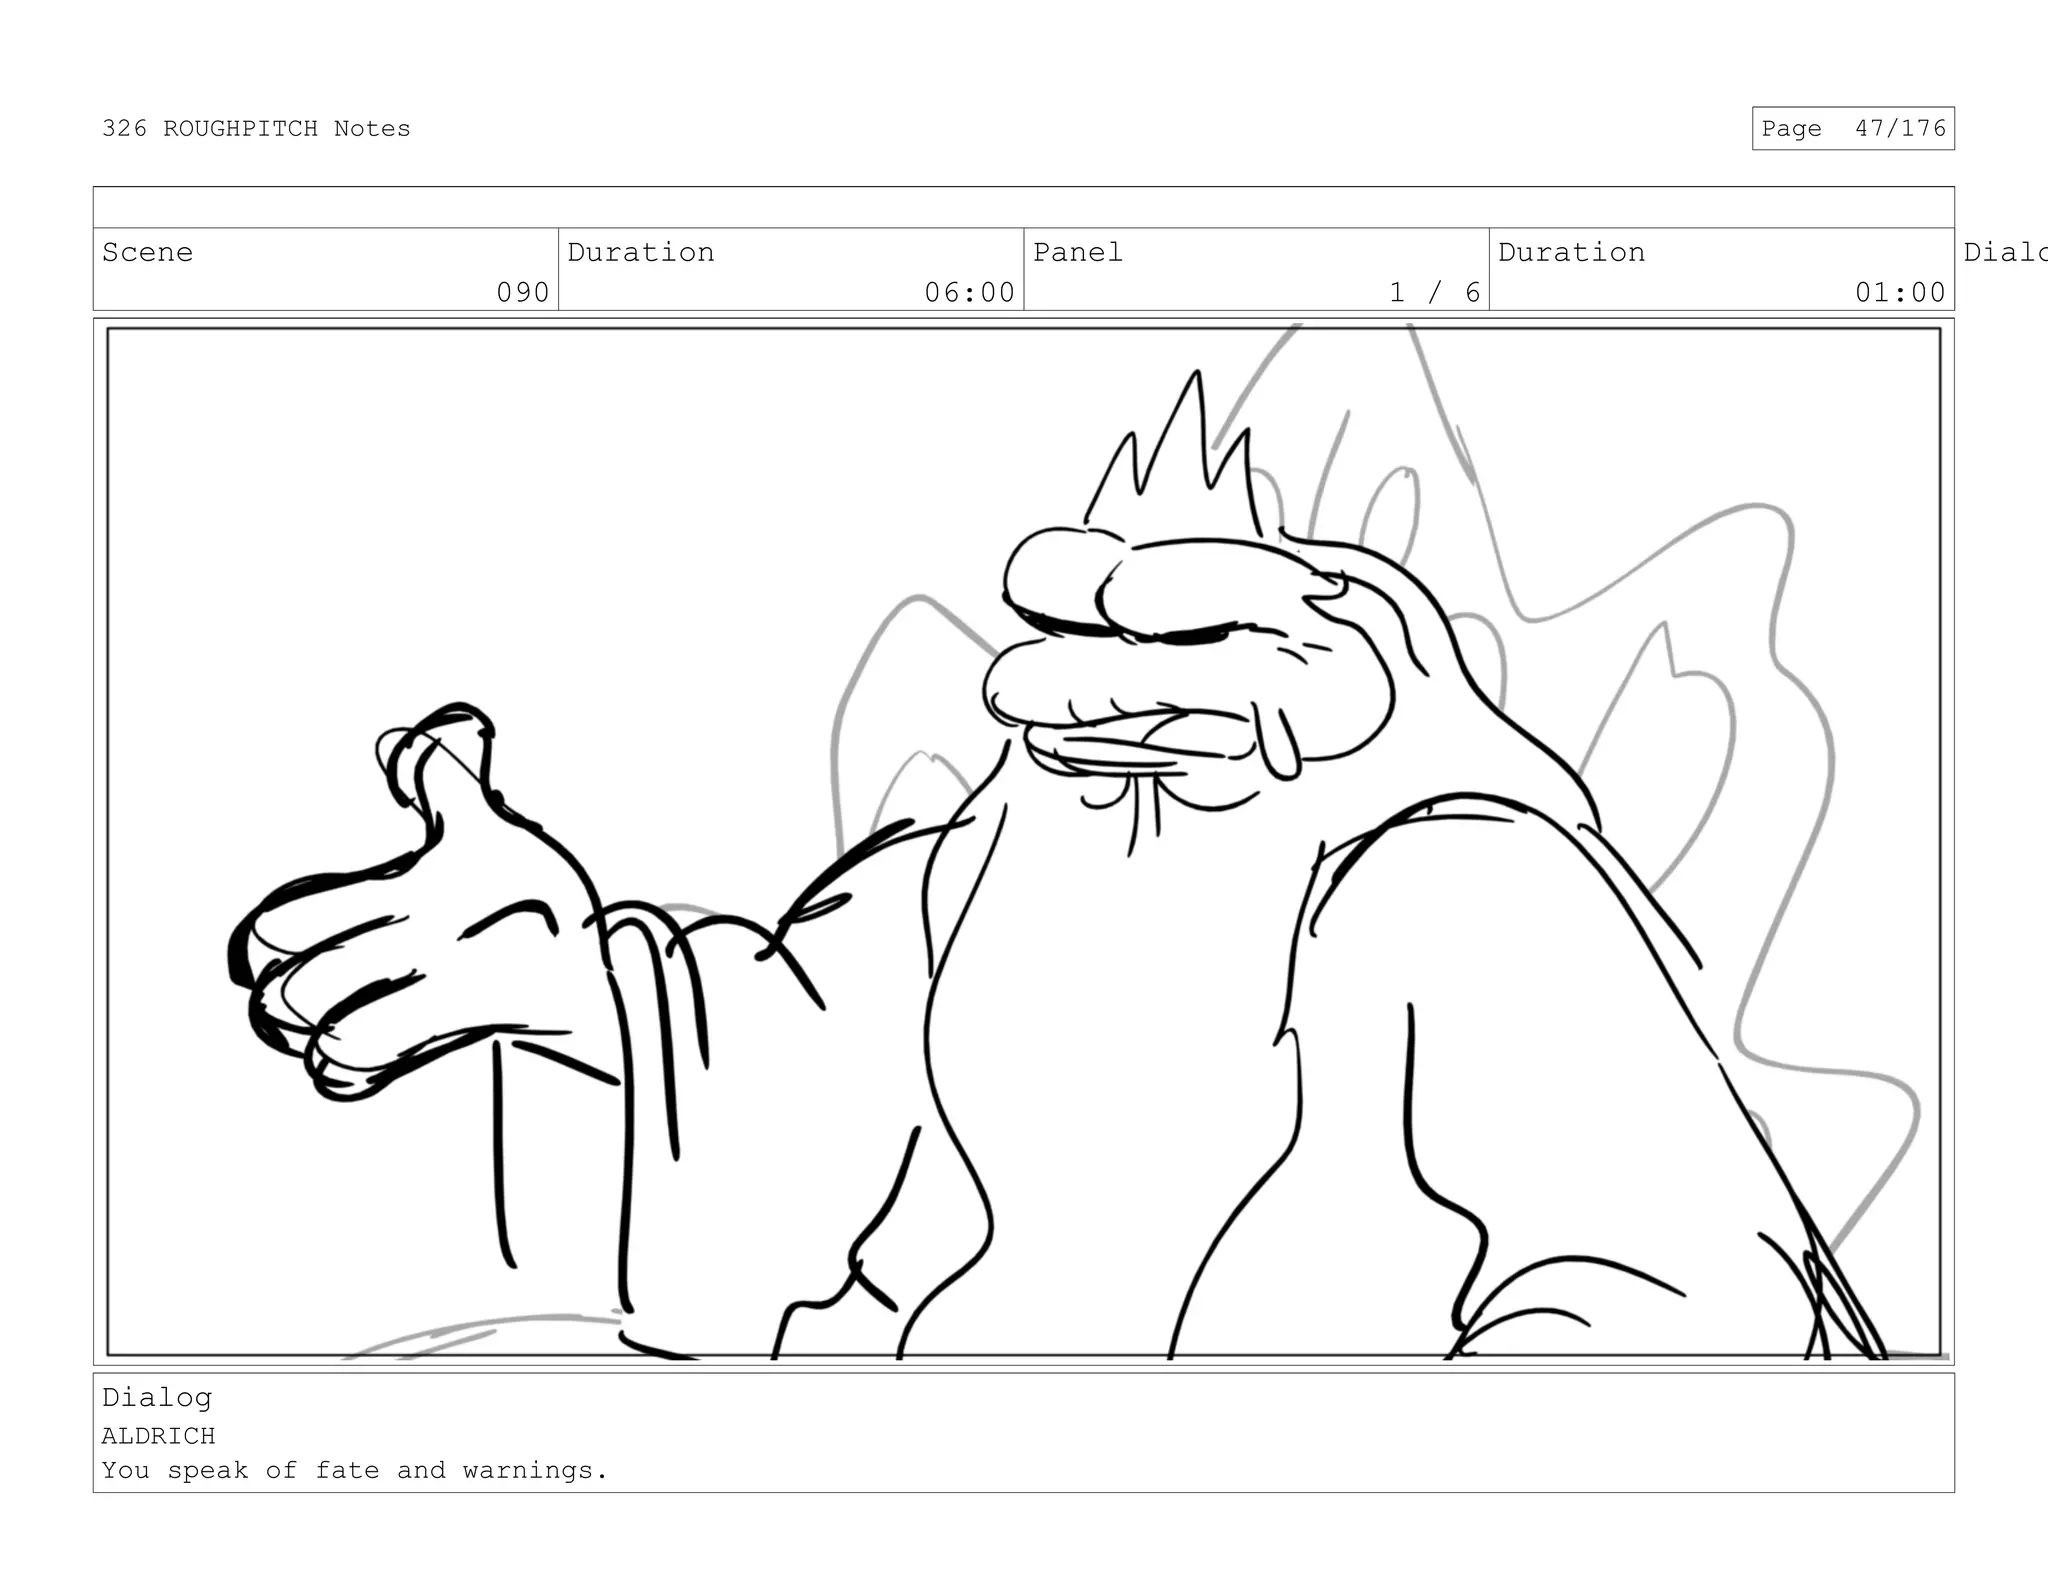Click the scene duration value 06:00

(x=969, y=292)
